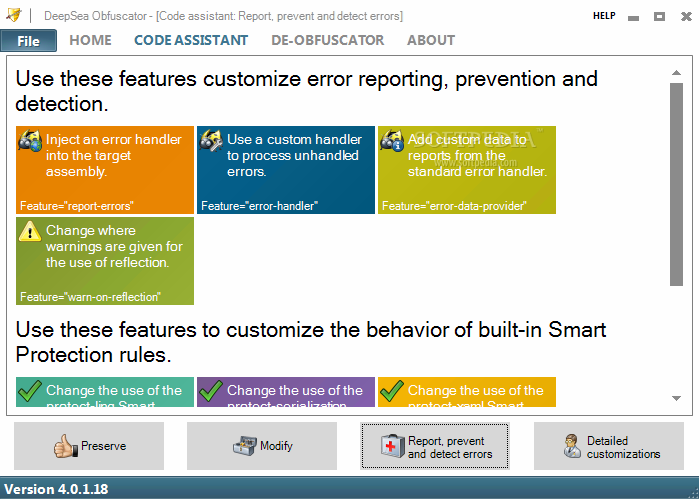Click the Version 4.0.1.18 status text
The width and height of the screenshot is (700, 500).
(x=56, y=489)
